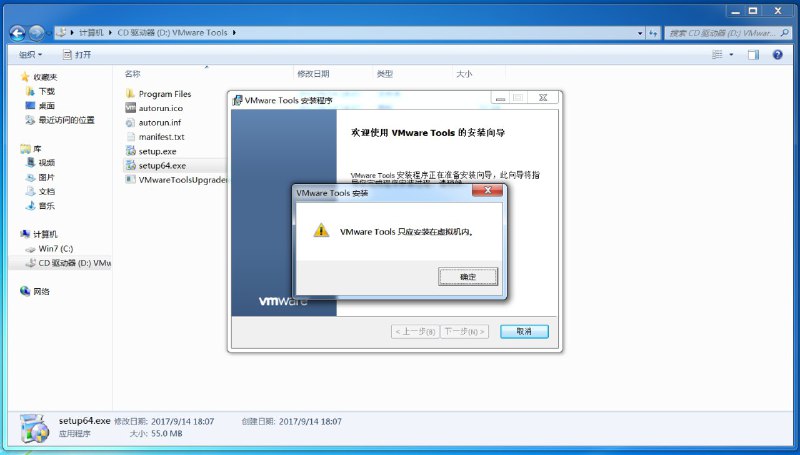The height and width of the screenshot is (455, 800).
Task: Select 计算机 computer in sidebar
Action: (x=39, y=234)
